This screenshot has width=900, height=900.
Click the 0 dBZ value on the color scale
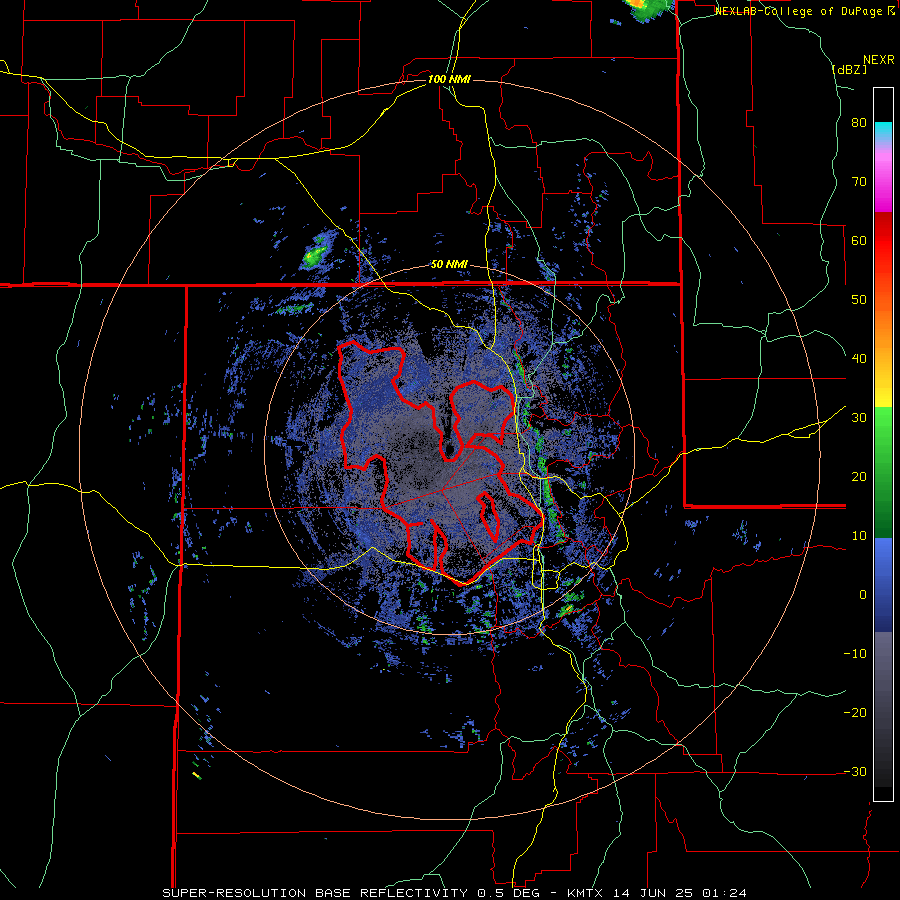[x=863, y=595]
